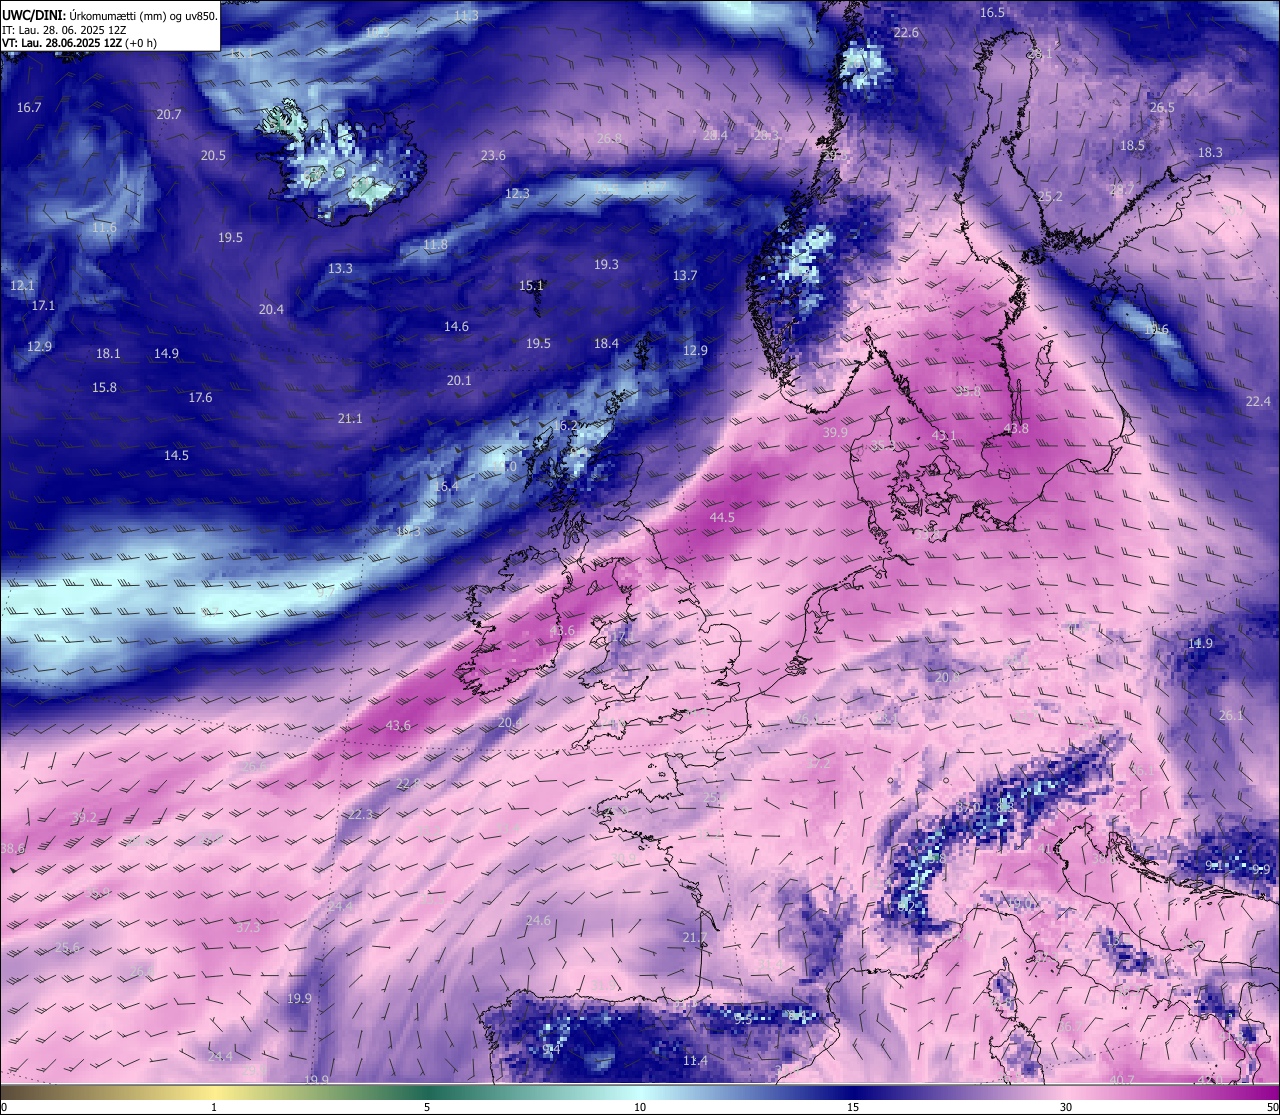Viewport: 1280px width, 1115px height.
Task: Click the '5' tick on the color scale
Action: (427, 1107)
